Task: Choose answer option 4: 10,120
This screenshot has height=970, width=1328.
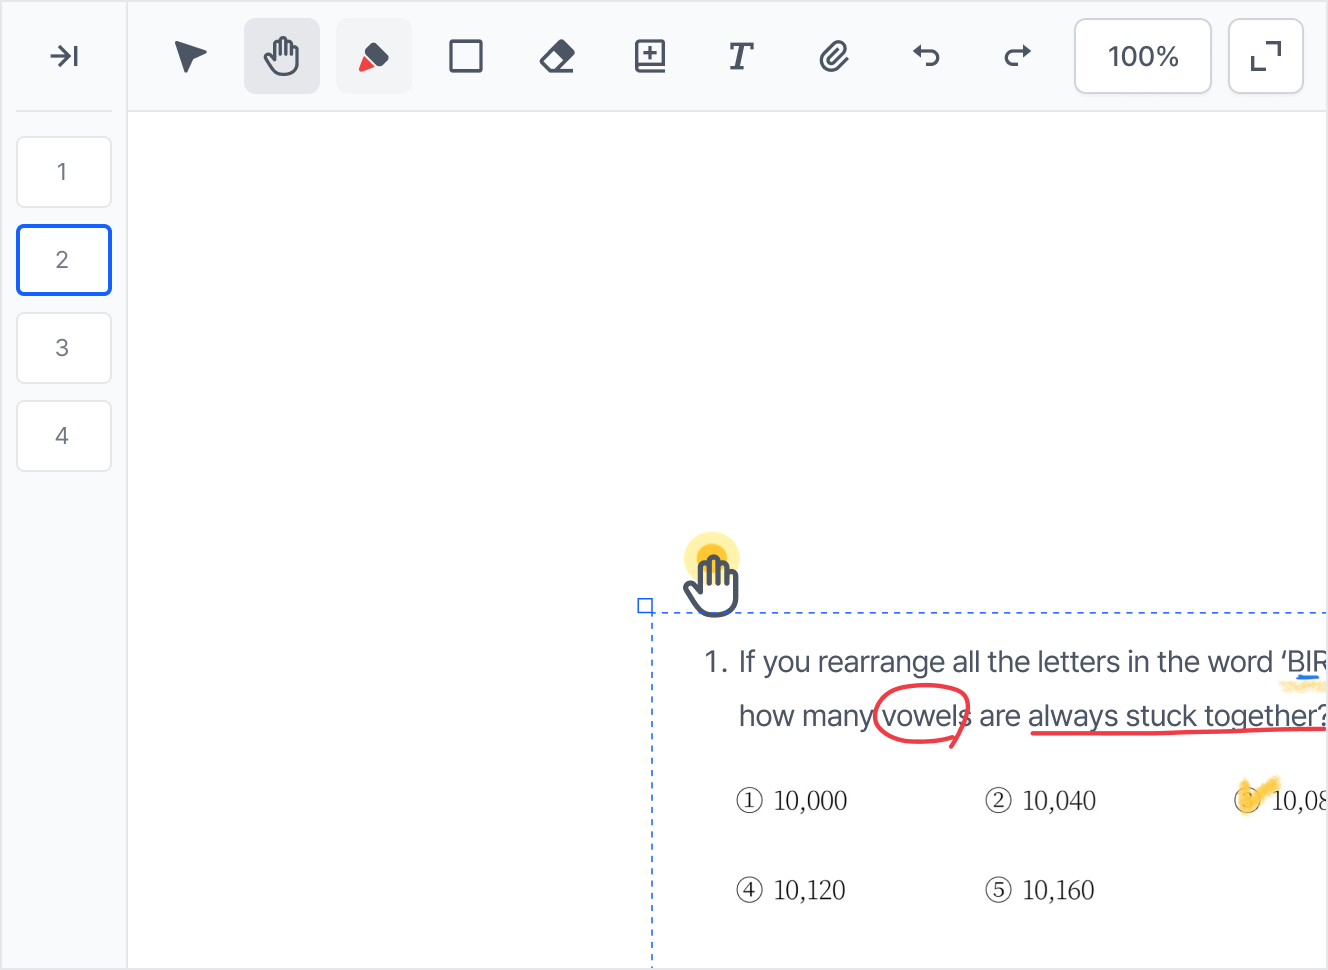Action: (x=791, y=890)
